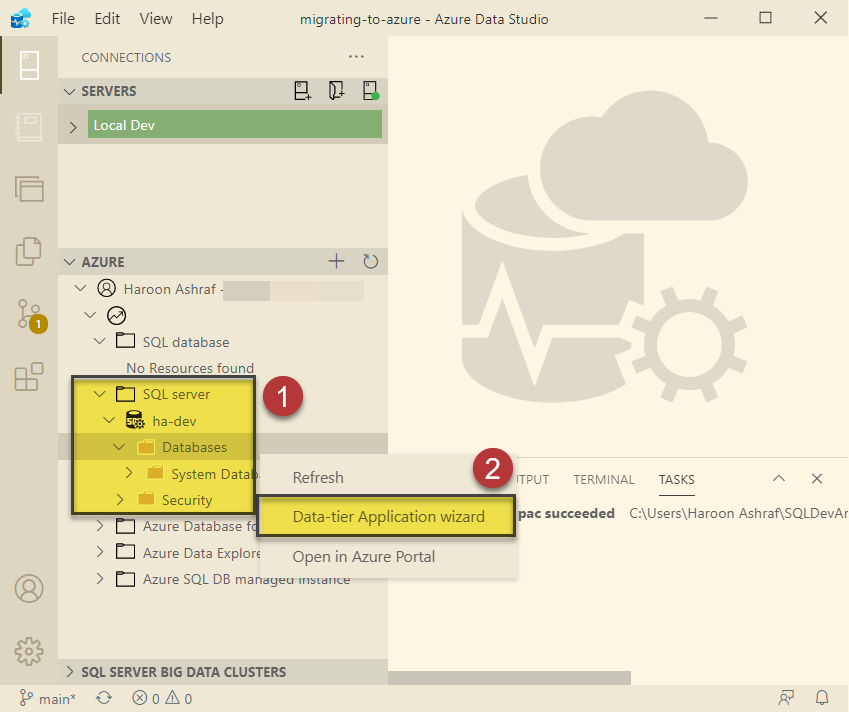This screenshot has height=712, width=849.
Task: Maximize the bottom panel with caret icon
Action: click(779, 479)
